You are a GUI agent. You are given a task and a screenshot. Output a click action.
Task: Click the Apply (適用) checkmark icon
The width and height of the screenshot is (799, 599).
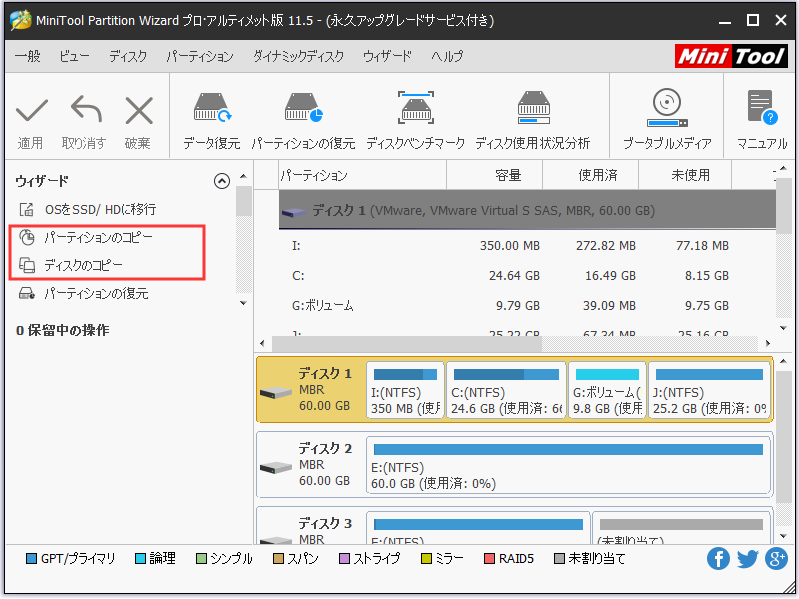pos(32,111)
